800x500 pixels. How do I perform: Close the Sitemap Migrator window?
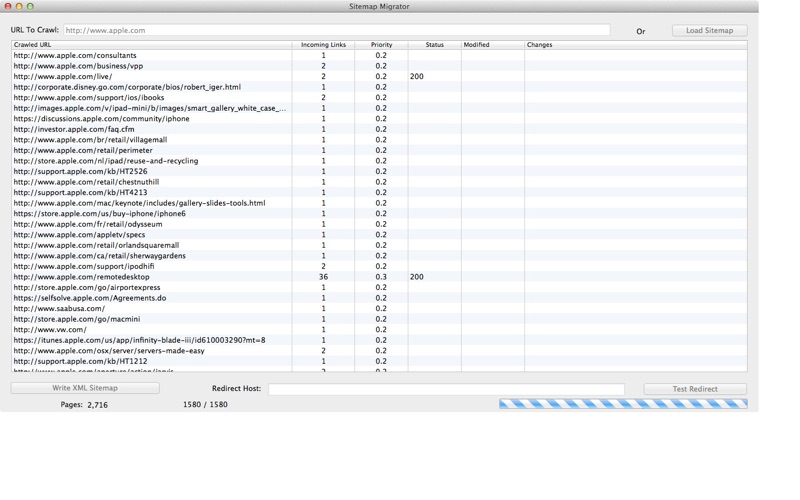(x=8, y=6)
